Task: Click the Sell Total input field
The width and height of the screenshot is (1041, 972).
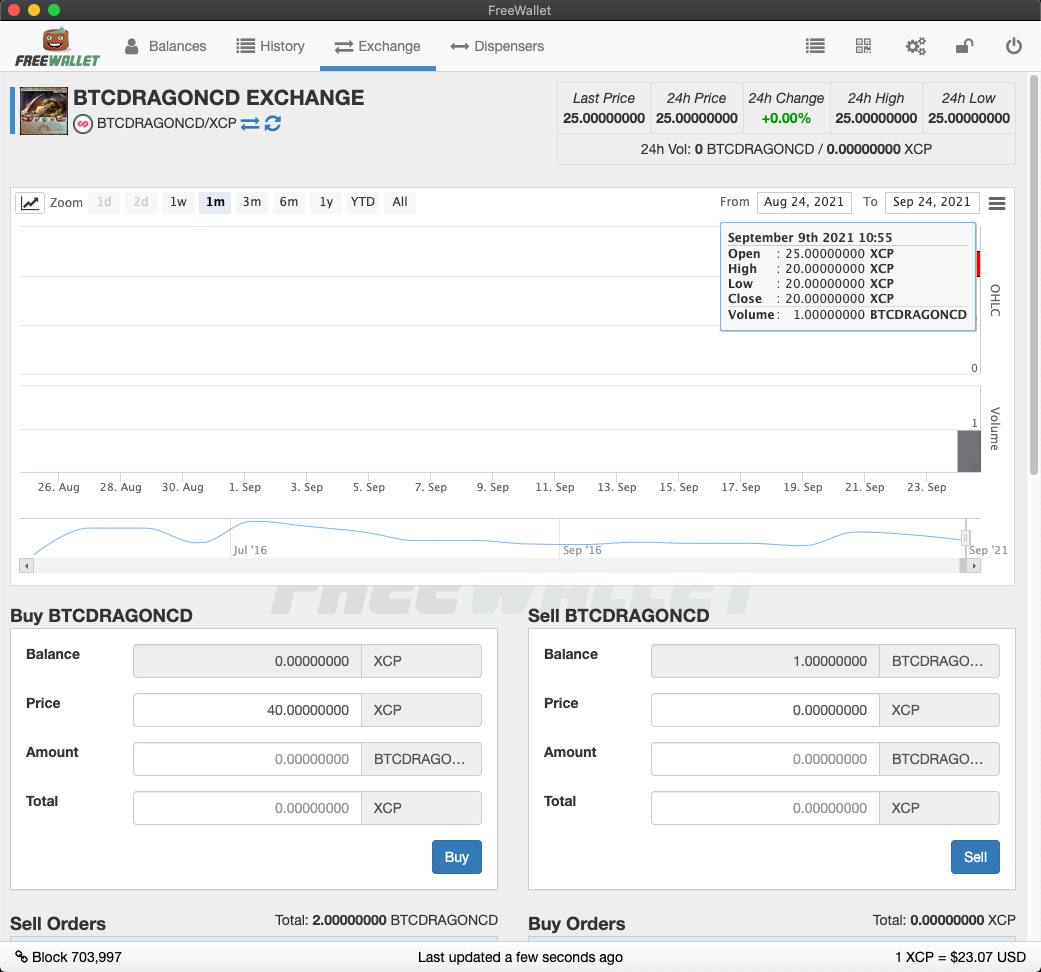Action: tap(765, 808)
